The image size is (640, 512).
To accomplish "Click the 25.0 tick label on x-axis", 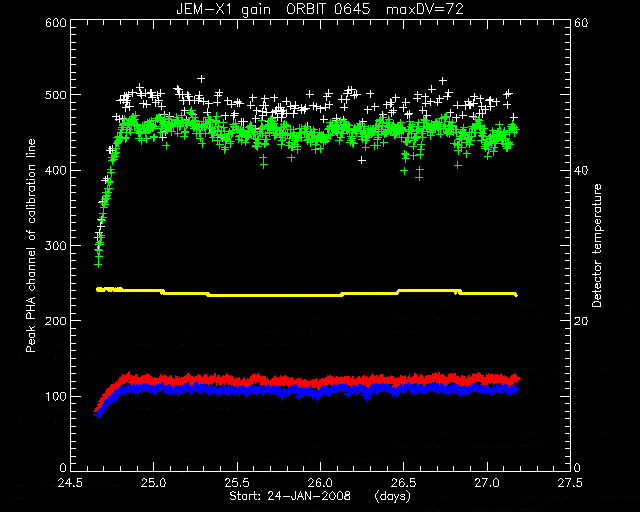I will (x=155, y=483).
